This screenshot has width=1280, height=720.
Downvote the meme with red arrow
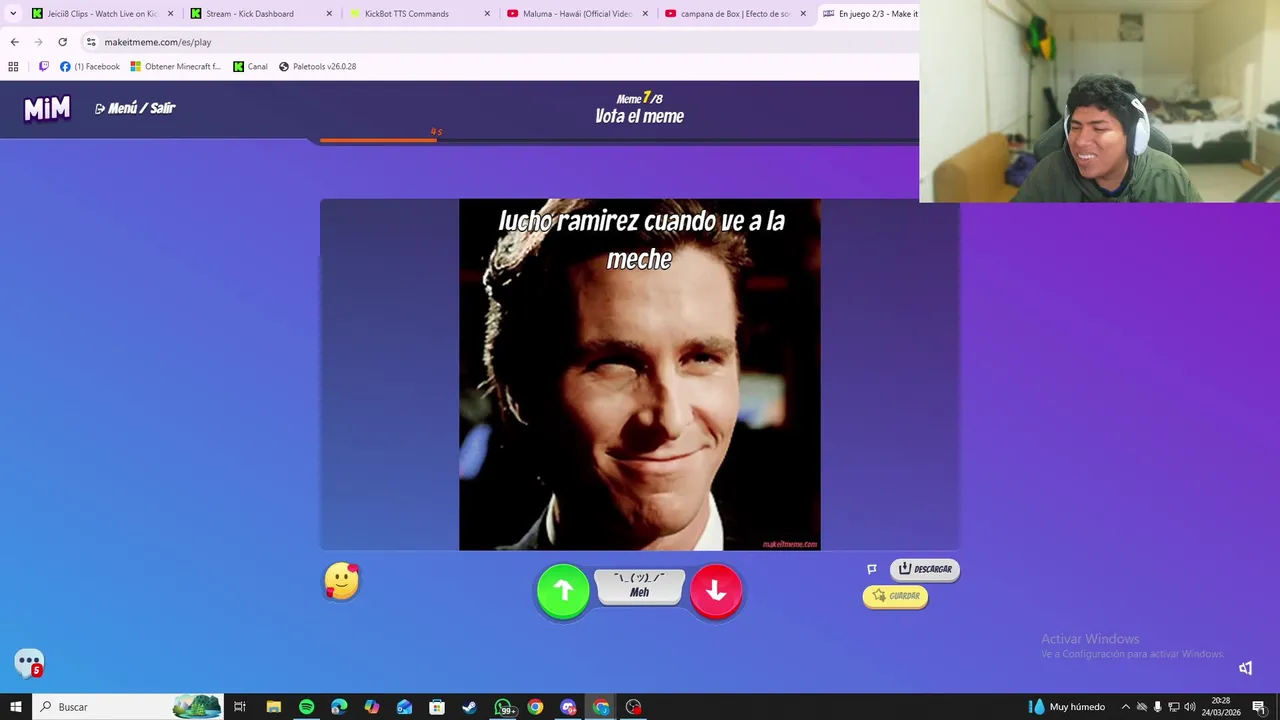716,590
